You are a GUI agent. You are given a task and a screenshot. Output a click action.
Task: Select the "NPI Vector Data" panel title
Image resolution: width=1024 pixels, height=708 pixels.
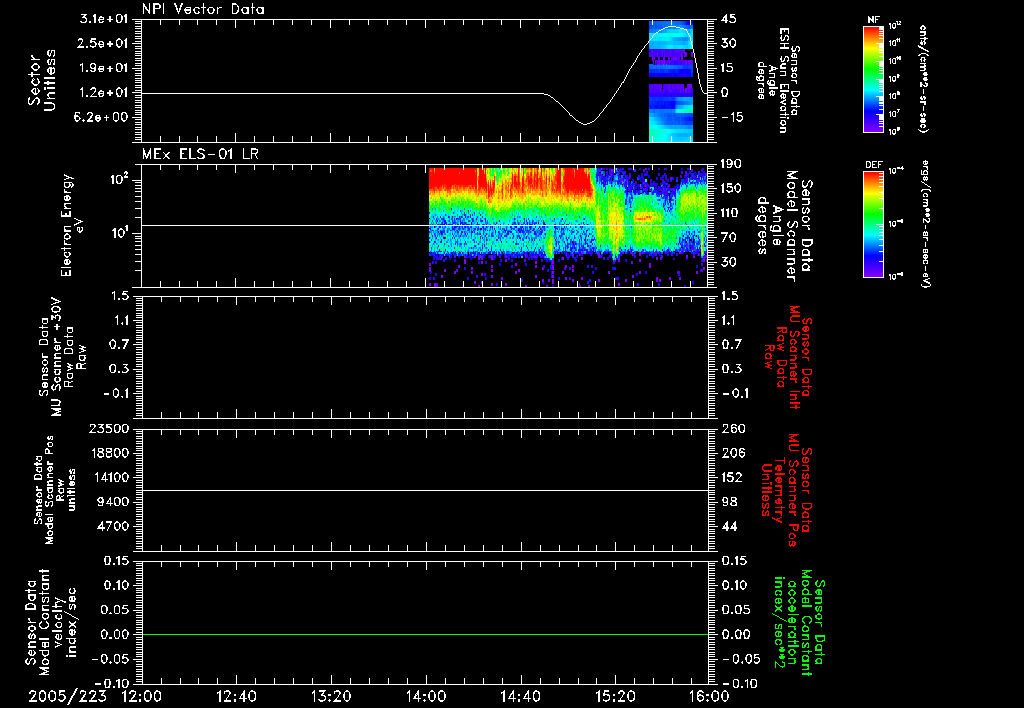point(203,9)
